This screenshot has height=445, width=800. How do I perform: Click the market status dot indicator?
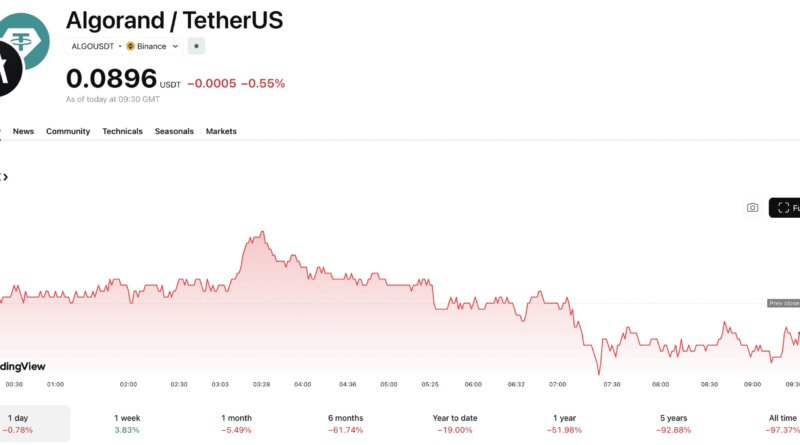[x=197, y=46]
